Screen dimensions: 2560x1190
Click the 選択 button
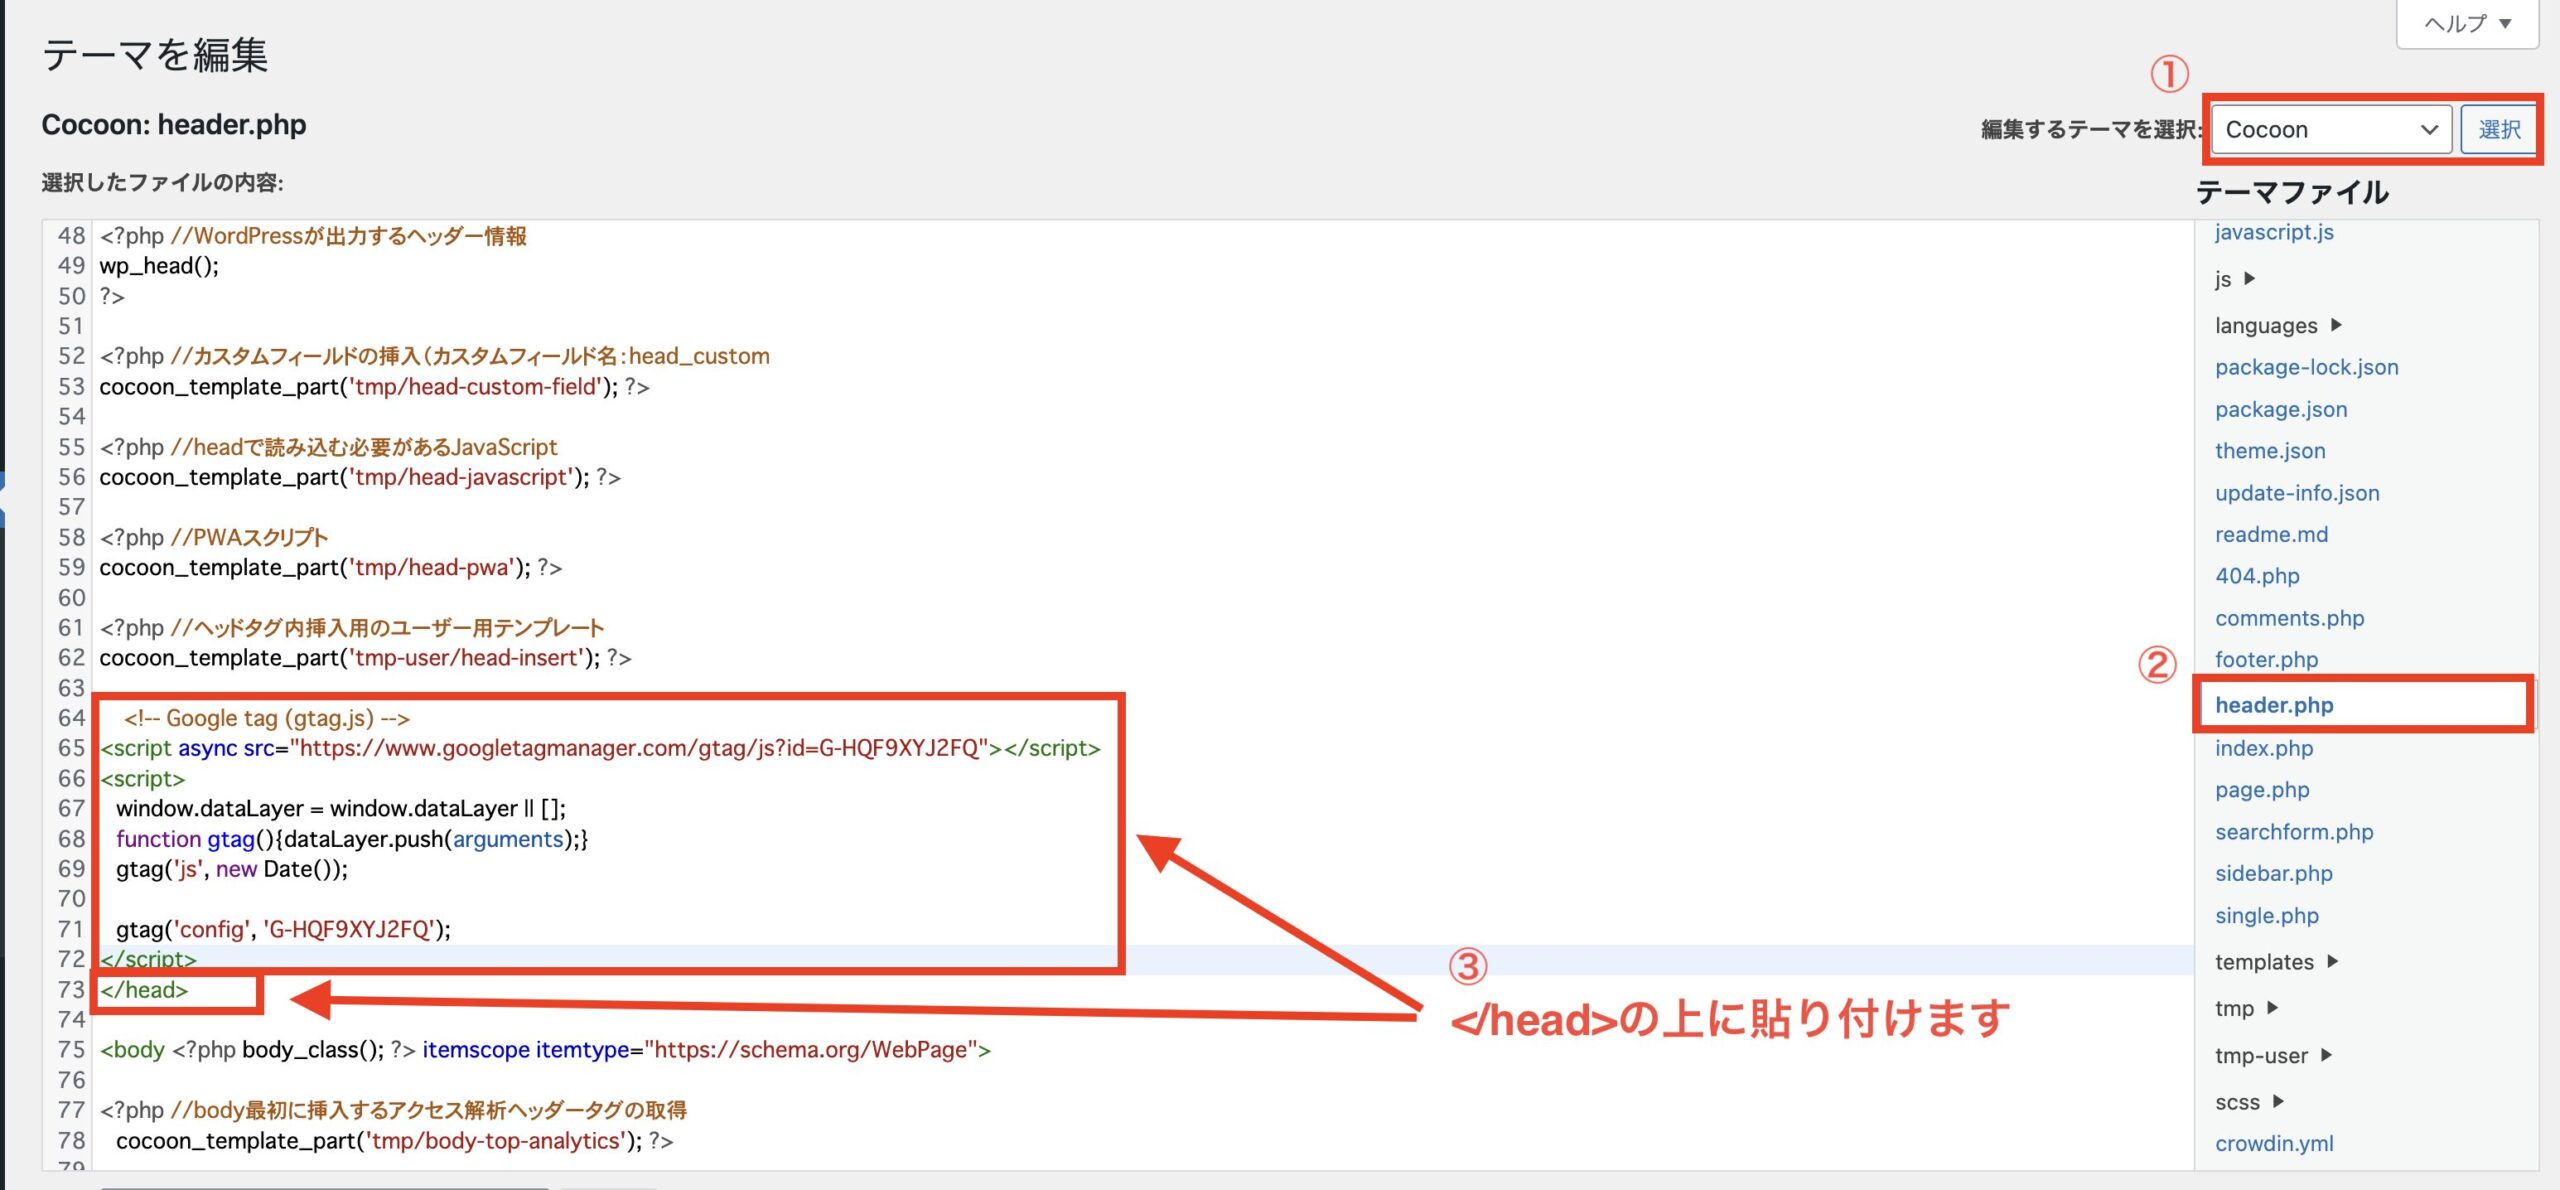pos(2498,130)
